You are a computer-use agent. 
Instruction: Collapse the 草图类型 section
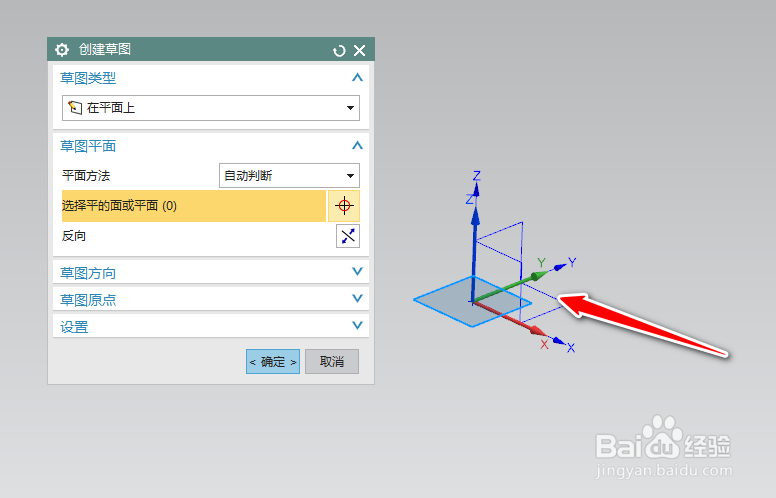[357, 78]
